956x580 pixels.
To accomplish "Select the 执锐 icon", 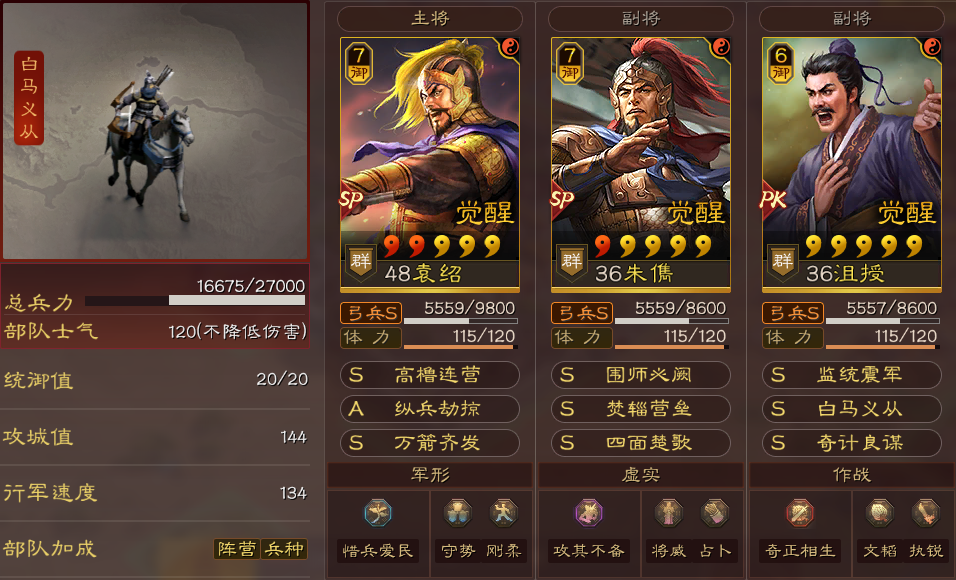I will pyautogui.click(x=926, y=513).
